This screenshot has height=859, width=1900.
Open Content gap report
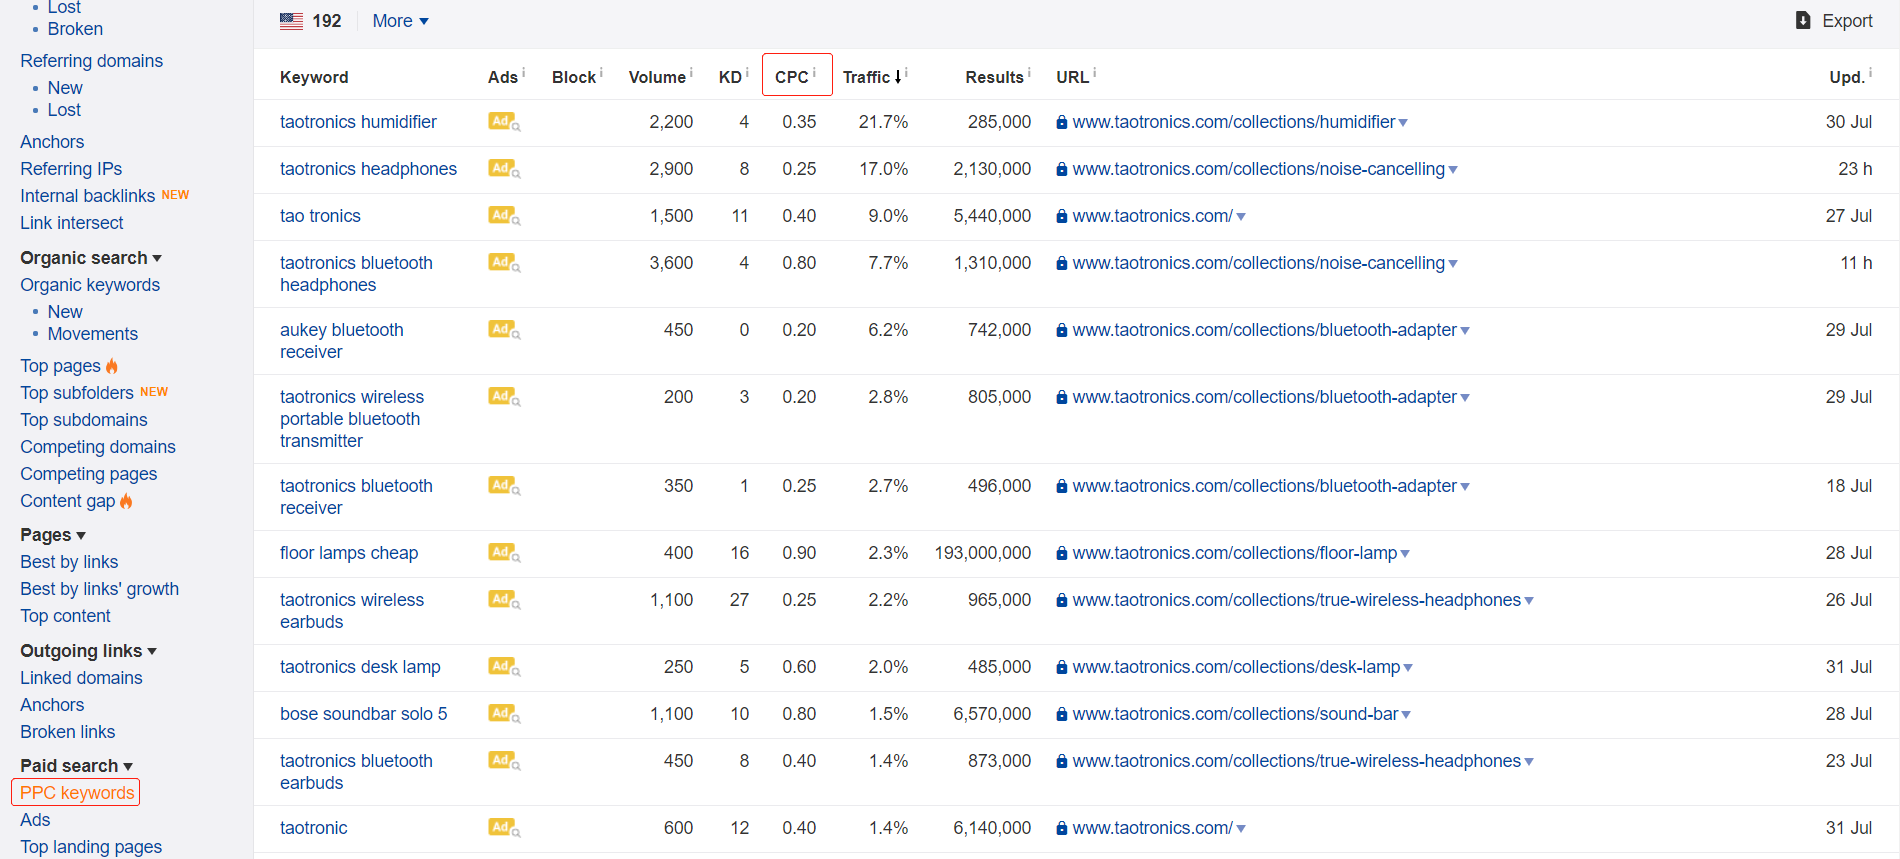point(68,501)
